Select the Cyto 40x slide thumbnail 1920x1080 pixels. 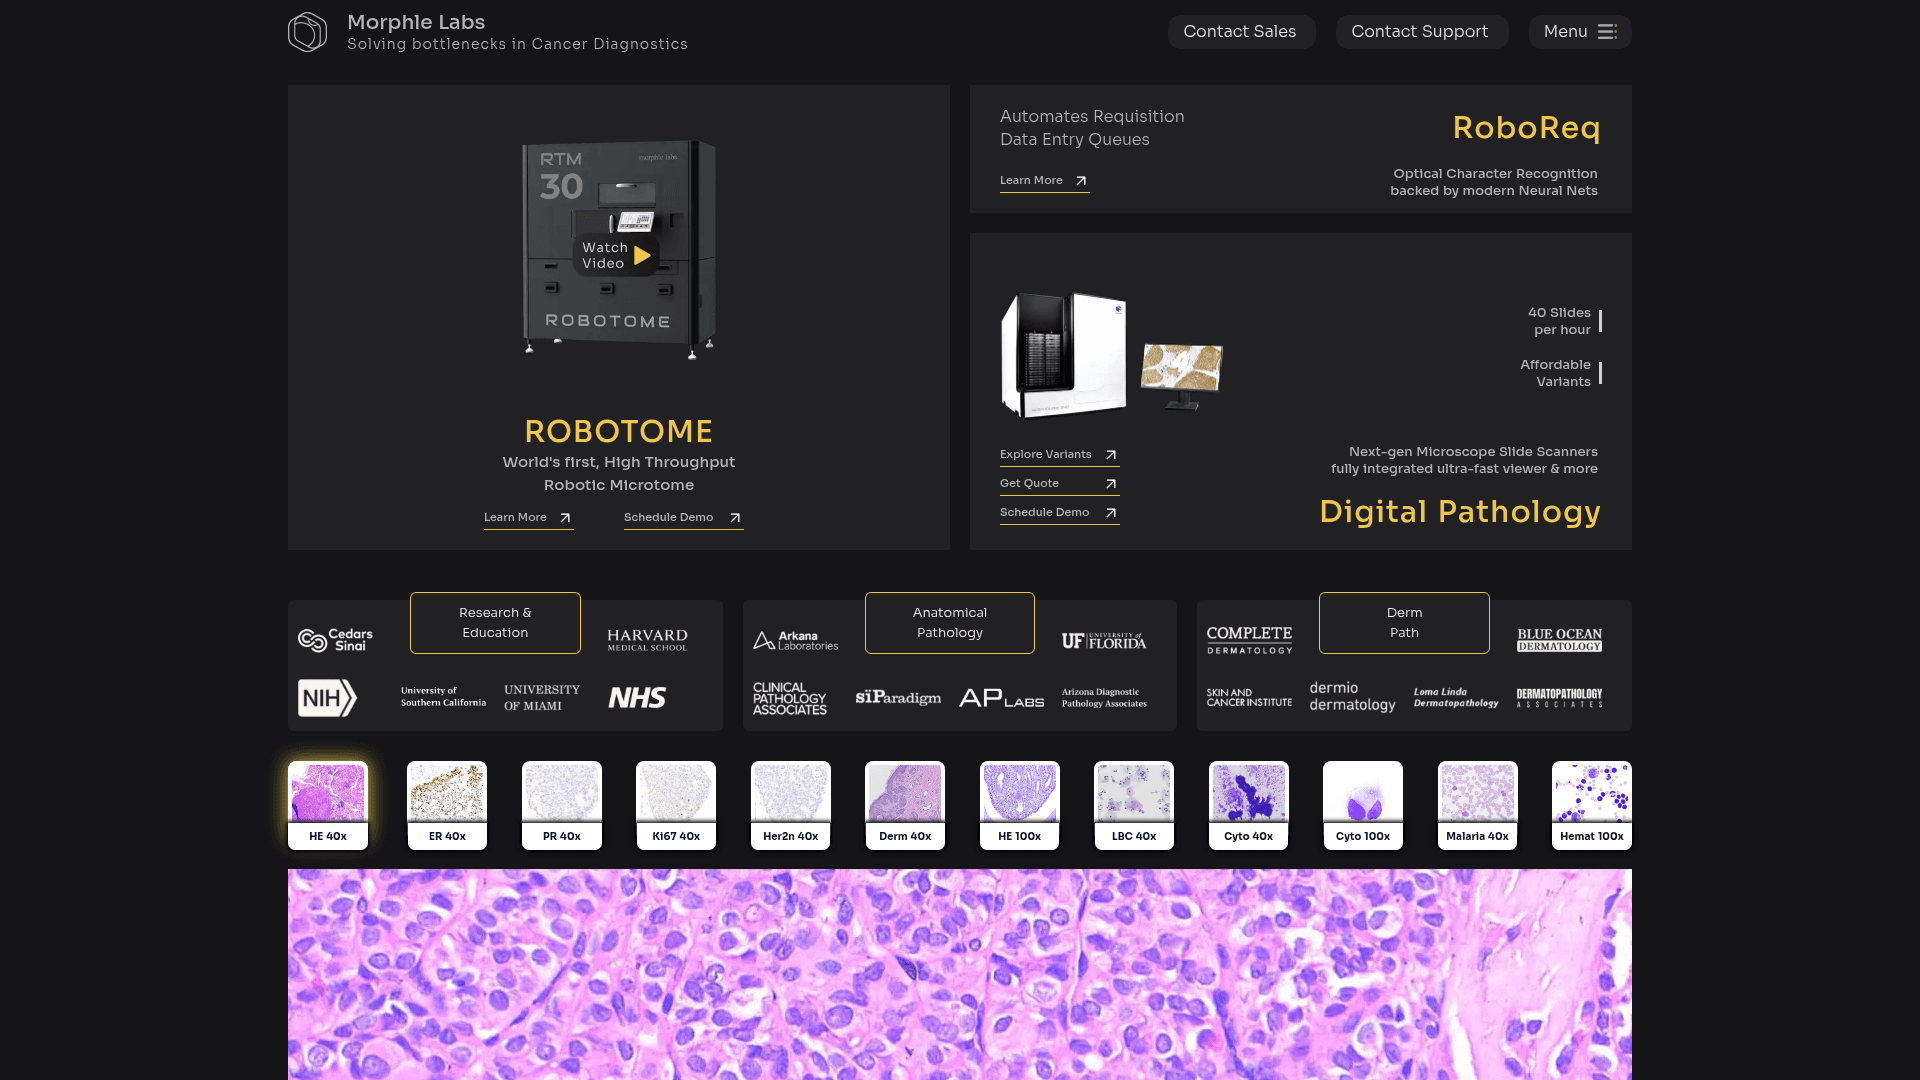click(1249, 806)
